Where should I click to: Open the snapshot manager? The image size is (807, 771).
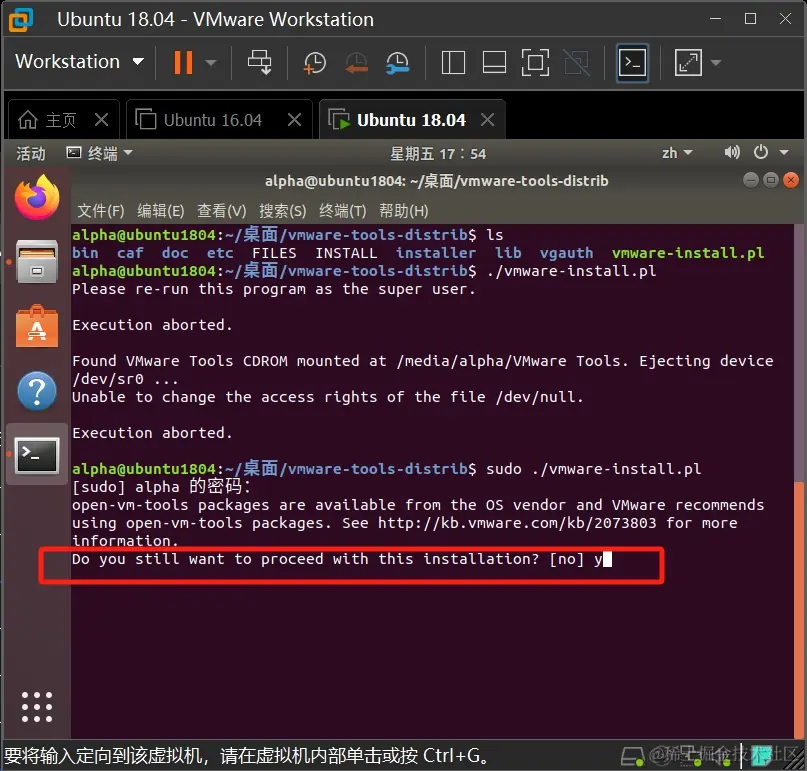click(x=397, y=63)
